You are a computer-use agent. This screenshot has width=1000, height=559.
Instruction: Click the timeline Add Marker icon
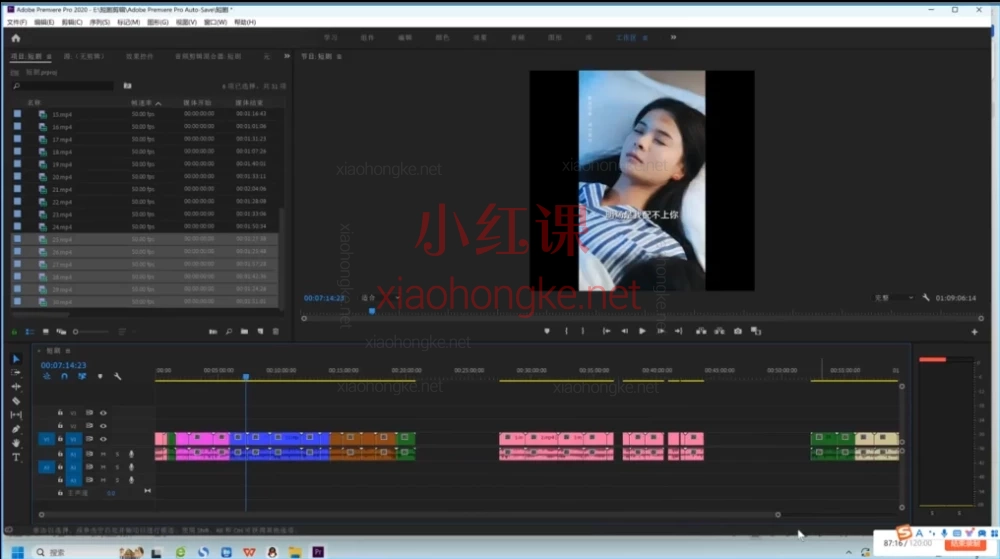tap(100, 377)
